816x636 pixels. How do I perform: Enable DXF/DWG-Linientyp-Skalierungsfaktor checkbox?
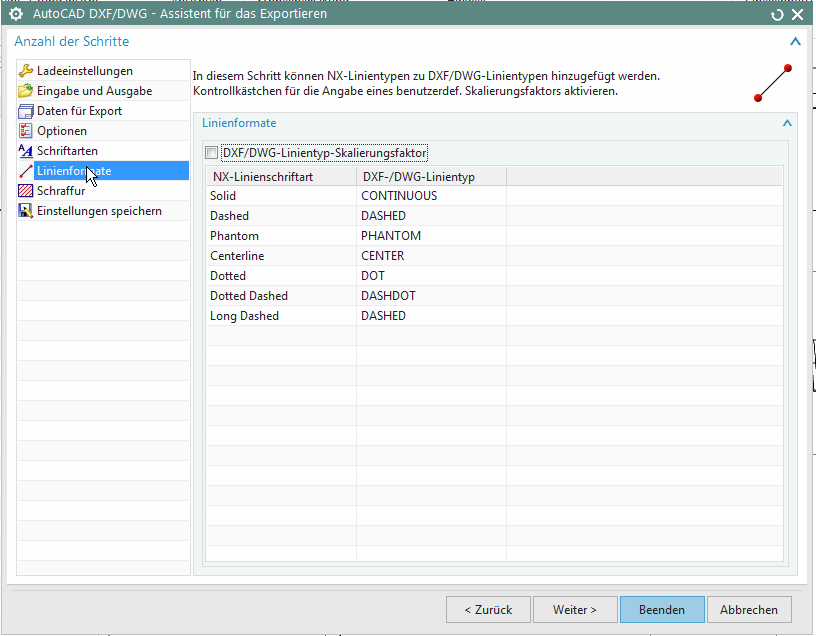click(212, 153)
